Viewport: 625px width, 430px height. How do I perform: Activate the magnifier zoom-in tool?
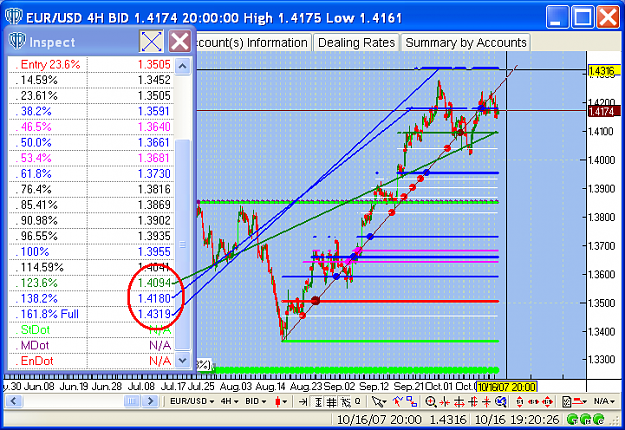point(431,402)
